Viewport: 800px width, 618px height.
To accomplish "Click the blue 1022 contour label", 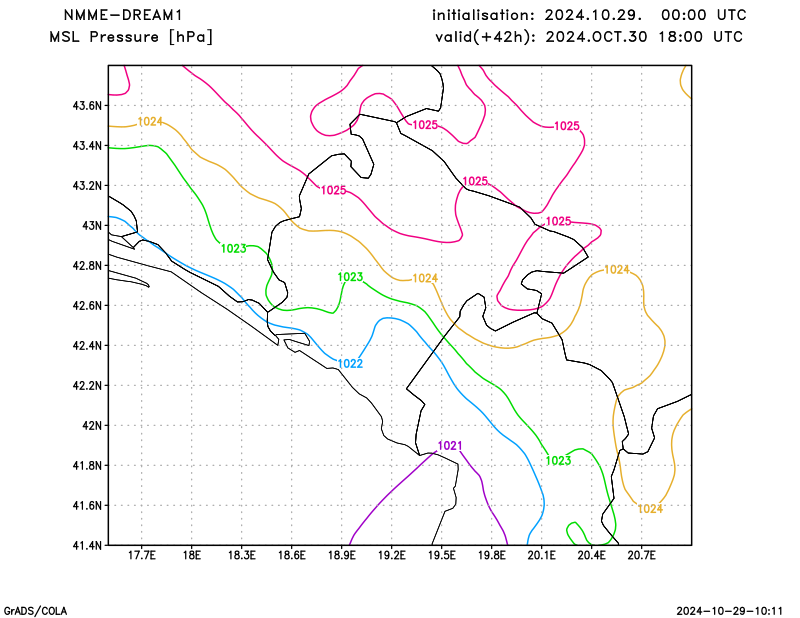I will pyautogui.click(x=350, y=363).
